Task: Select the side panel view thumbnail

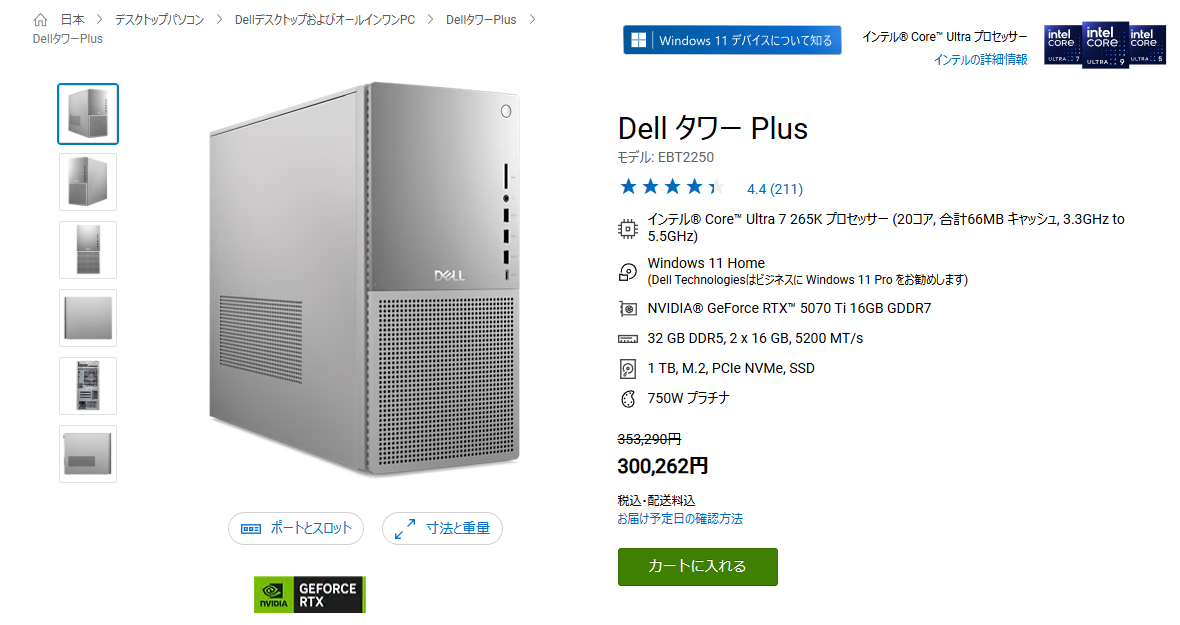Action: [88, 318]
